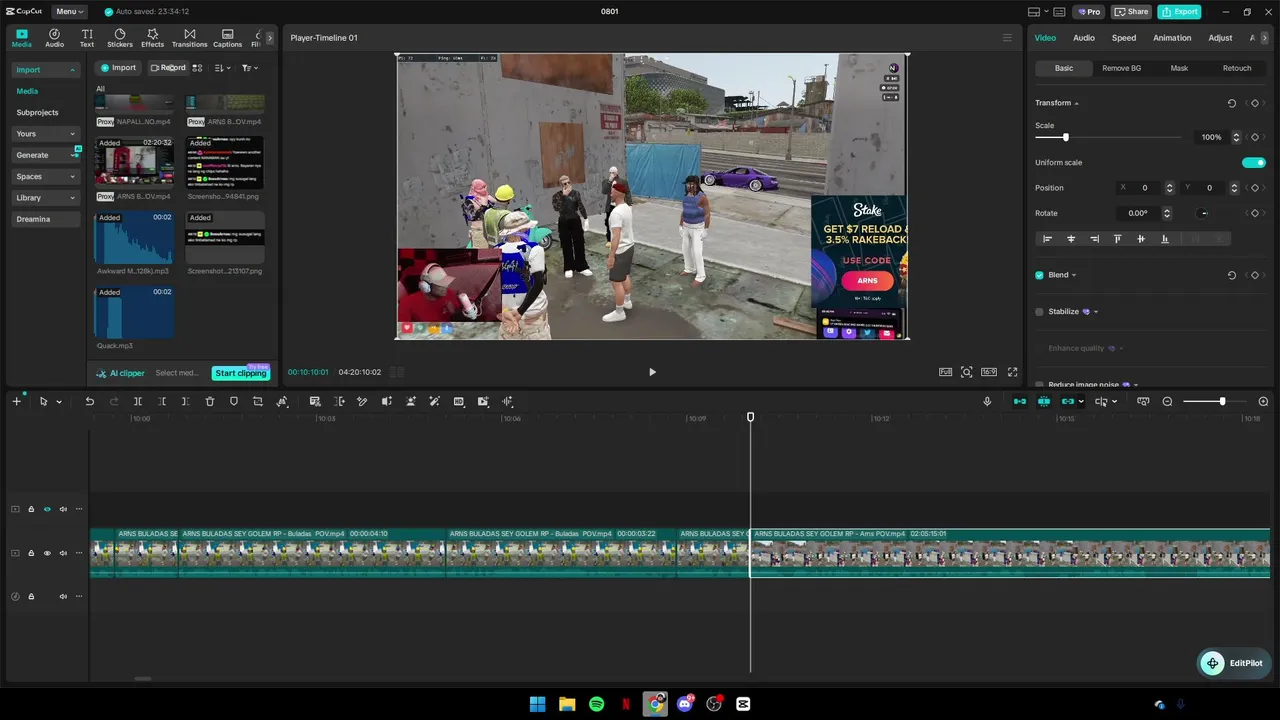The height and width of the screenshot is (720, 1280).
Task: Expand the Library section
Action: point(45,198)
